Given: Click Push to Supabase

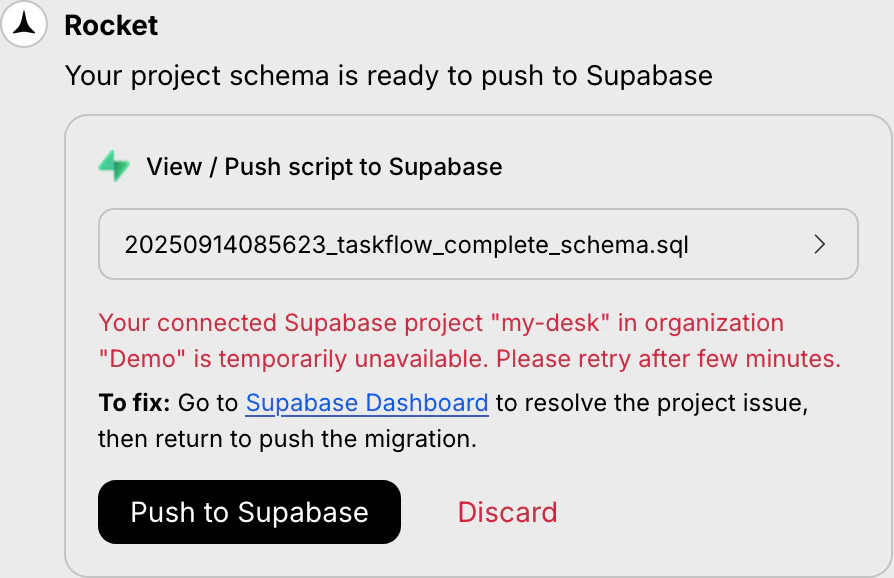Looking at the screenshot, I should point(249,512).
